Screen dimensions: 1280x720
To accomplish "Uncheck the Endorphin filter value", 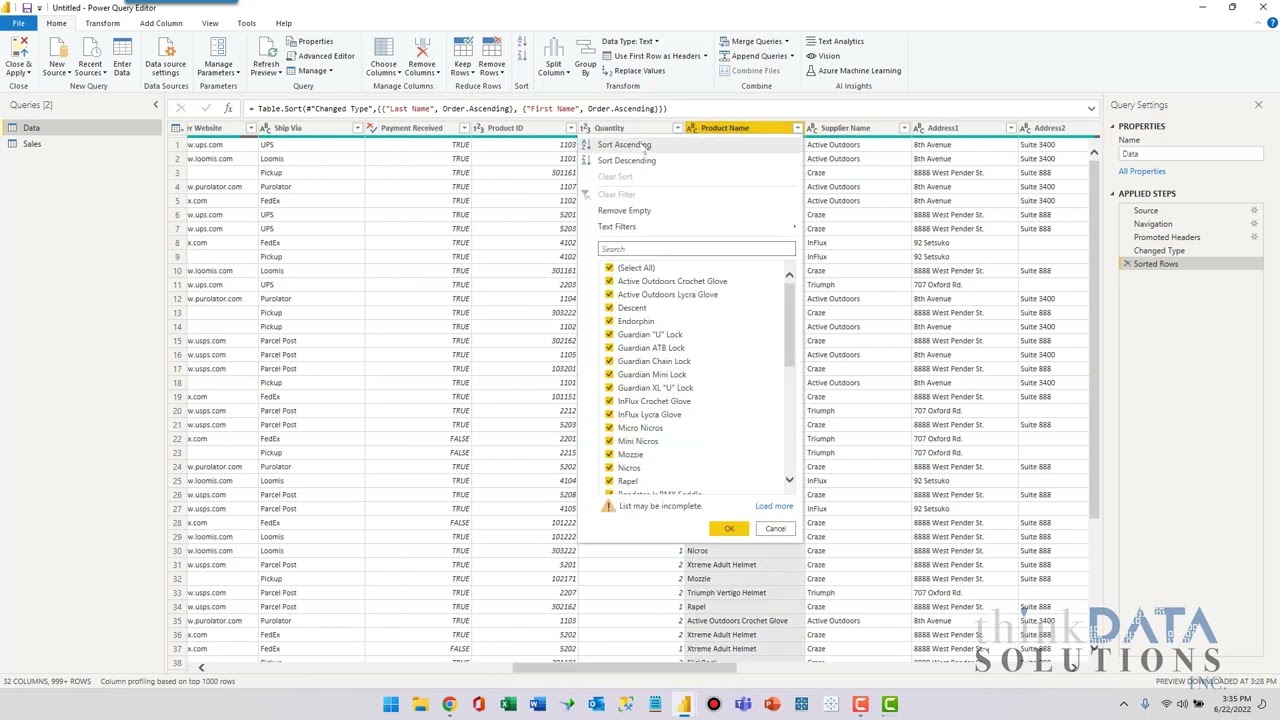I will pyautogui.click(x=609, y=321).
